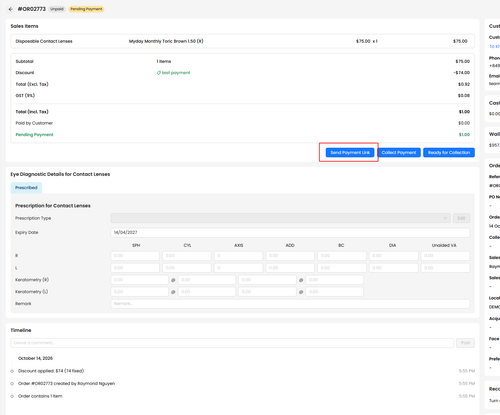This screenshot has width=500, height=415.
Task: Post the timeline comment
Action: click(x=465, y=343)
